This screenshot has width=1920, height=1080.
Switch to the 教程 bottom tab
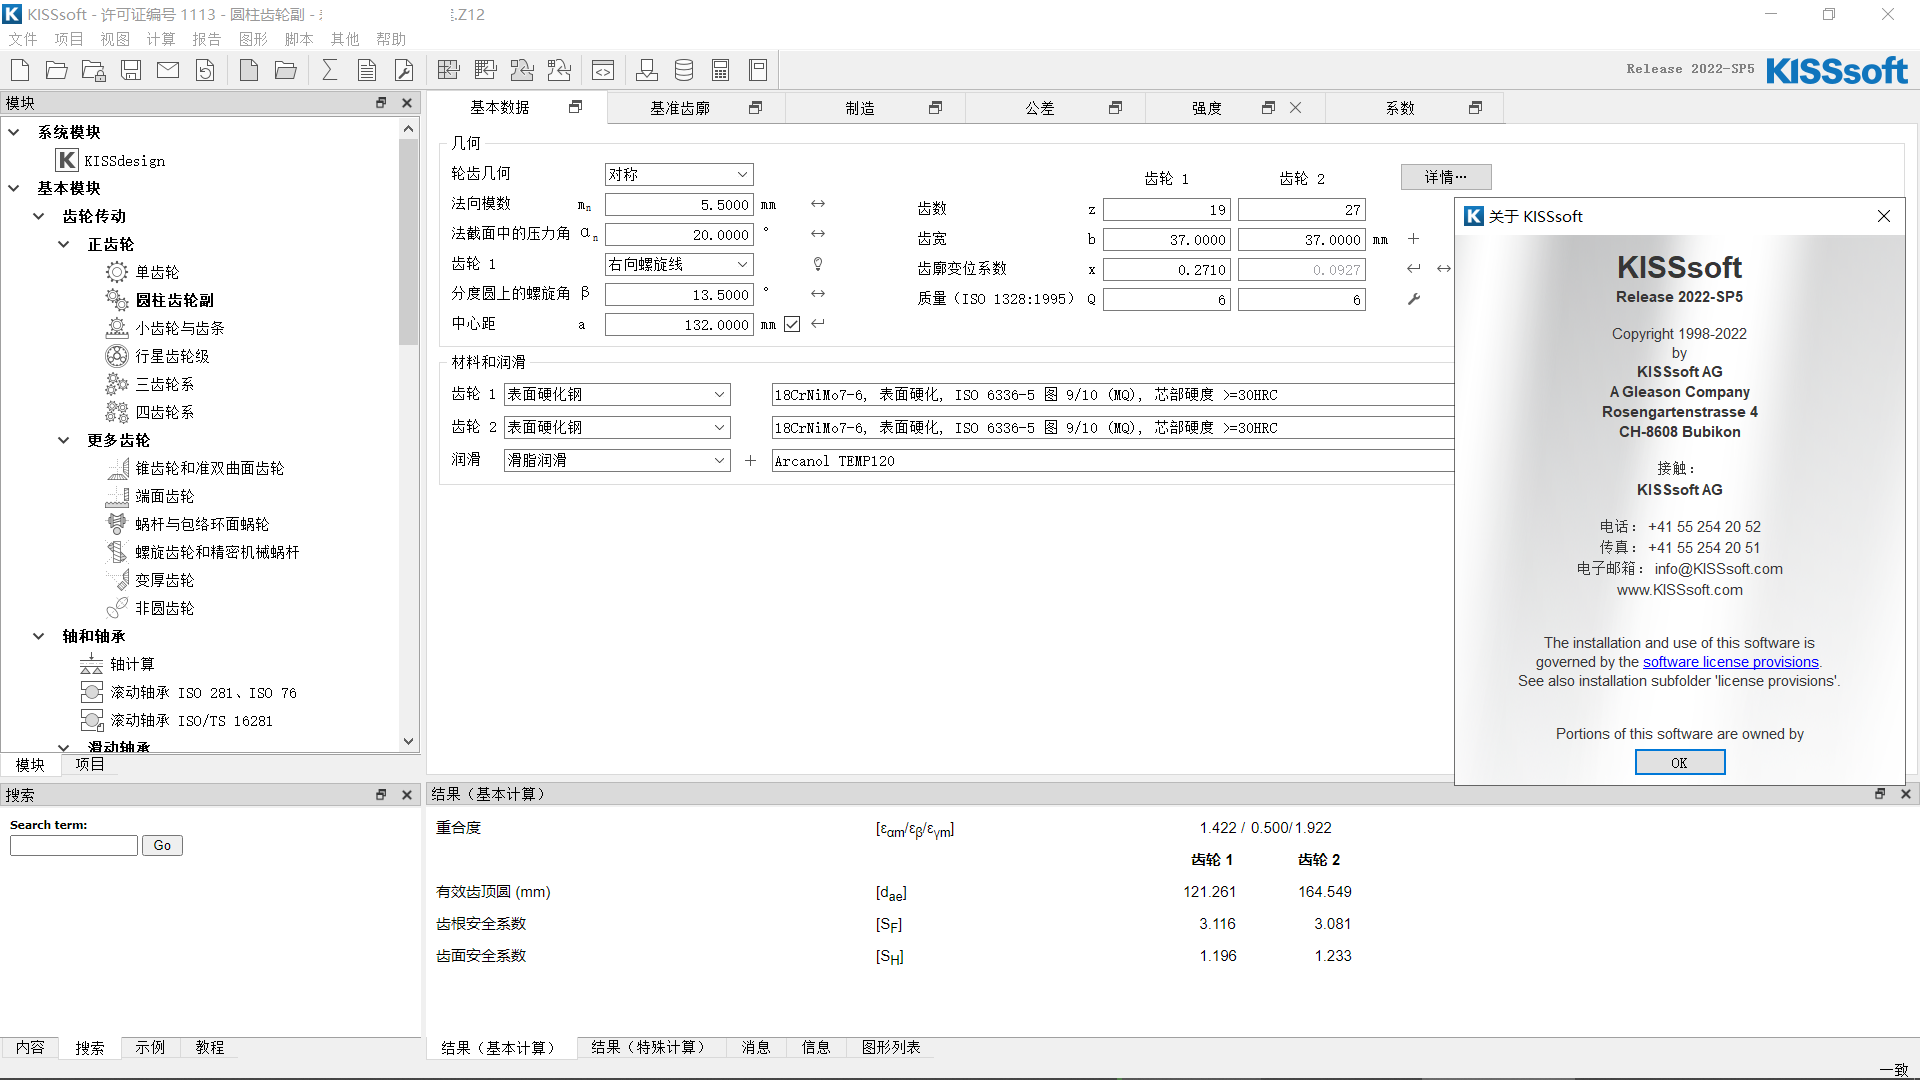pyautogui.click(x=210, y=1047)
